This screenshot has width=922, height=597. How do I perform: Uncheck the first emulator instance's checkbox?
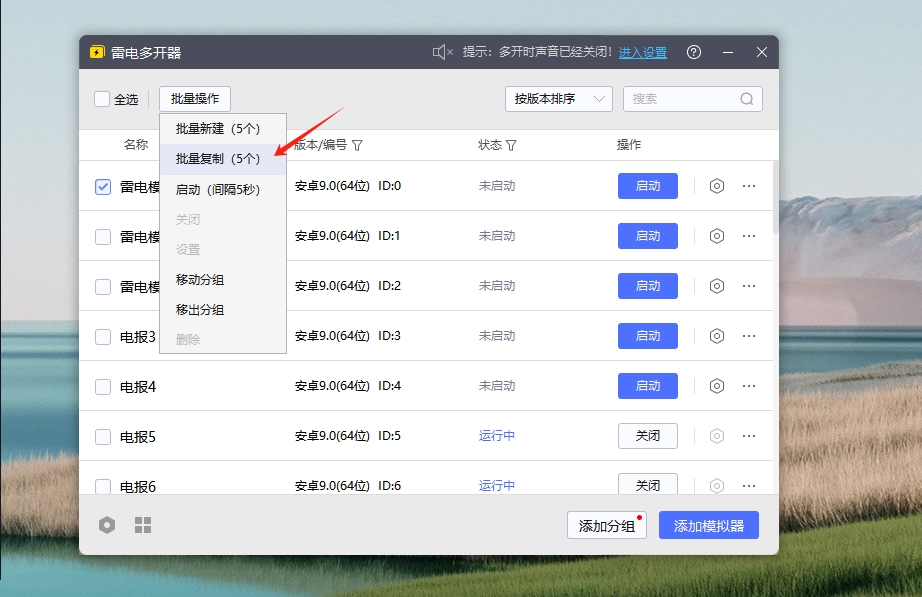click(x=101, y=186)
